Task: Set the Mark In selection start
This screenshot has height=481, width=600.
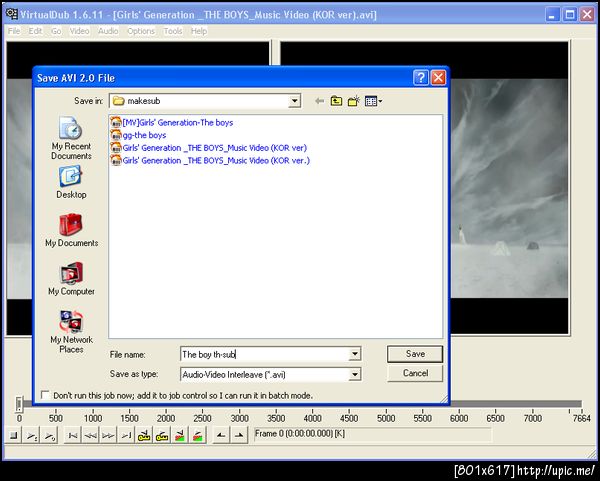Action: 221,435
